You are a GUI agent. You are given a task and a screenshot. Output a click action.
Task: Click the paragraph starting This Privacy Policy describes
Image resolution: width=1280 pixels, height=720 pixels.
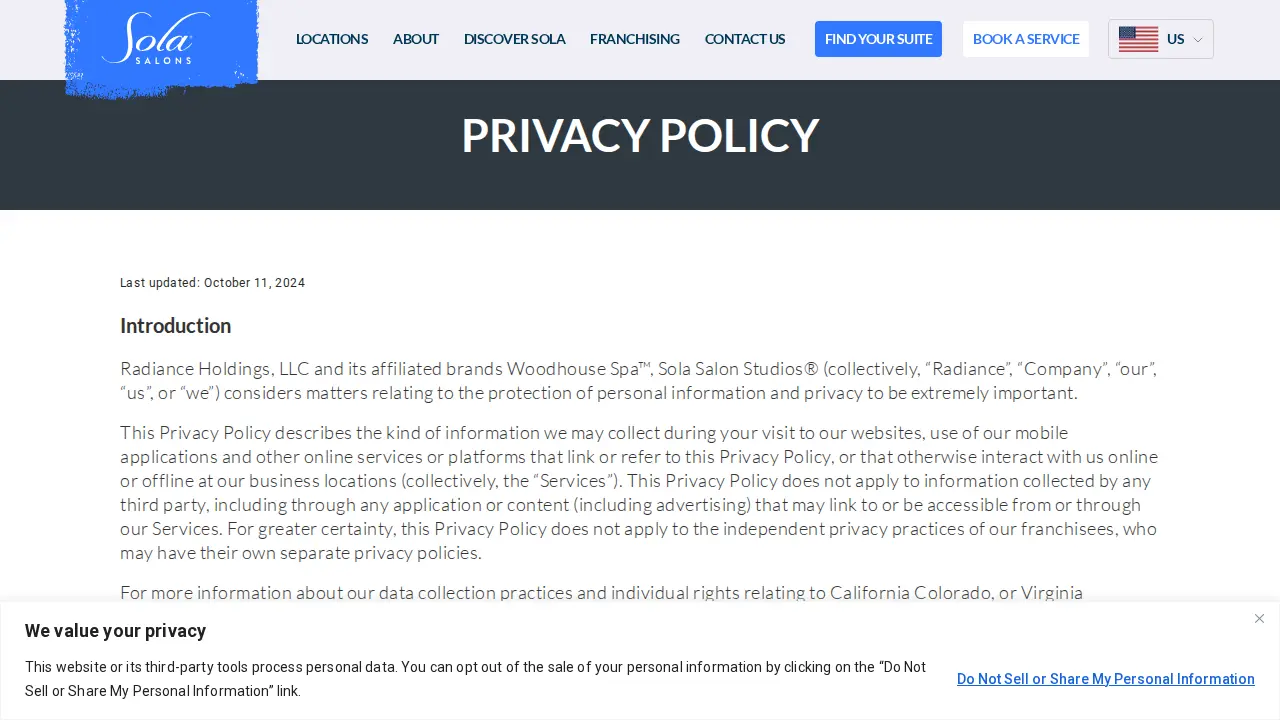click(639, 493)
